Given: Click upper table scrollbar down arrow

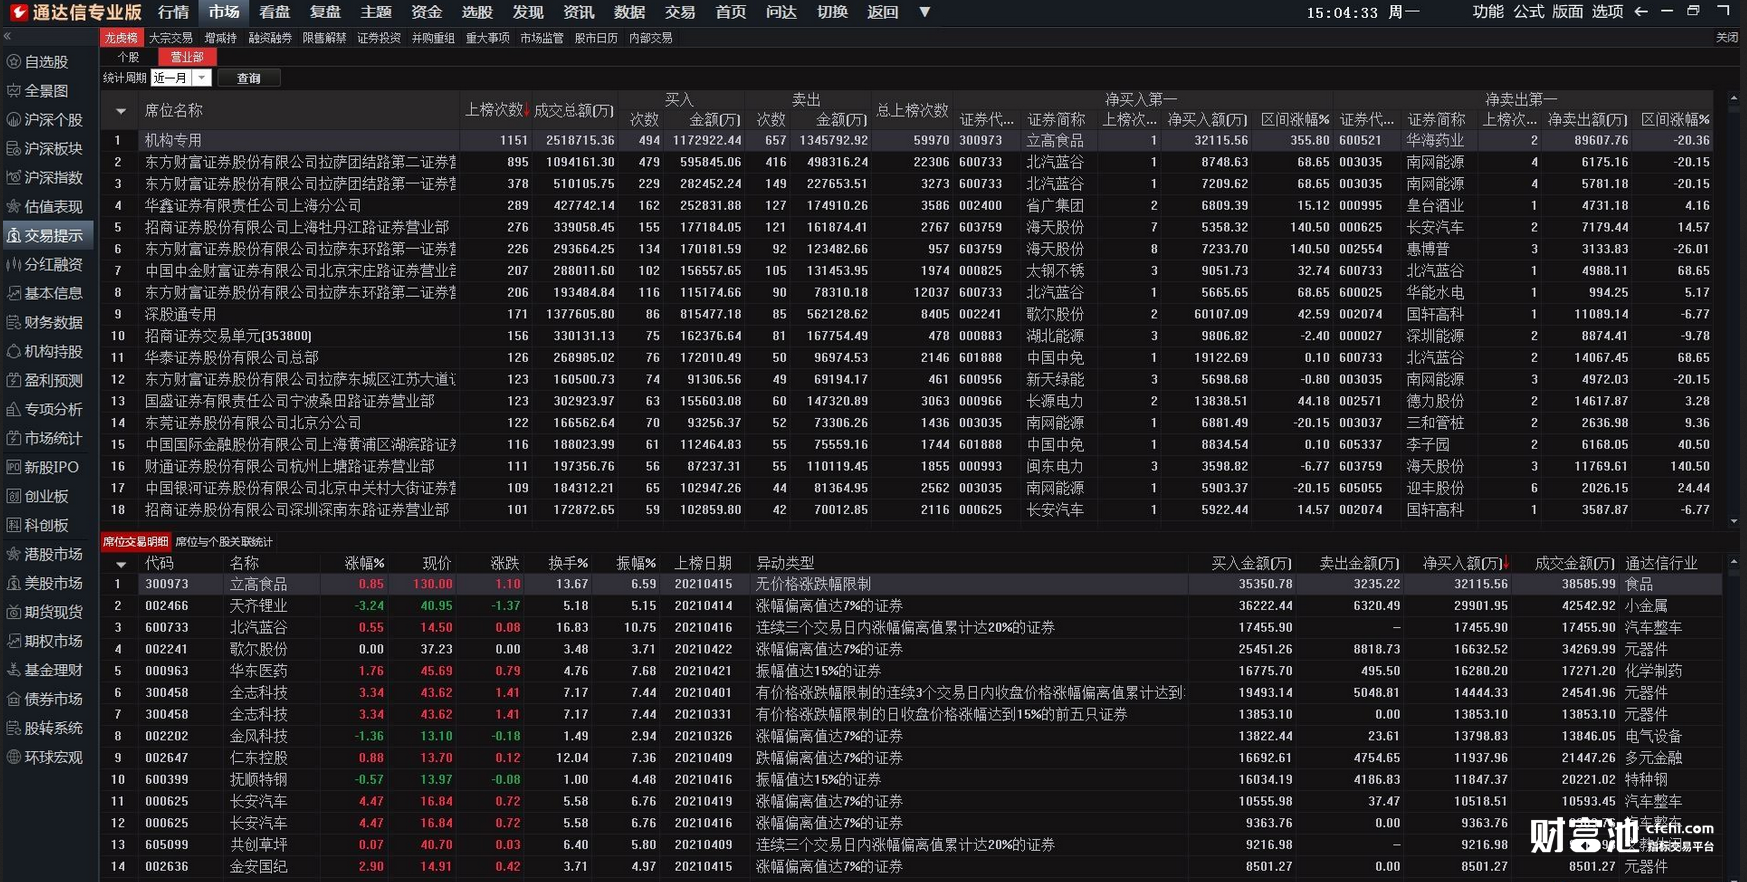Looking at the screenshot, I should tap(1734, 521).
